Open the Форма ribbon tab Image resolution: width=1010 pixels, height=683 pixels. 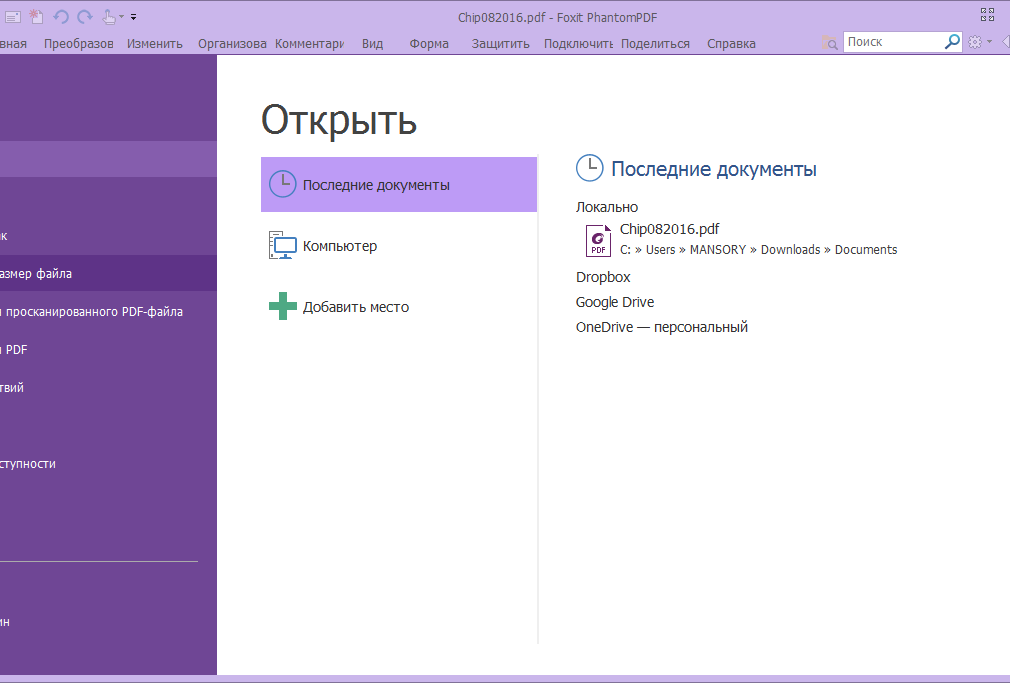point(429,44)
